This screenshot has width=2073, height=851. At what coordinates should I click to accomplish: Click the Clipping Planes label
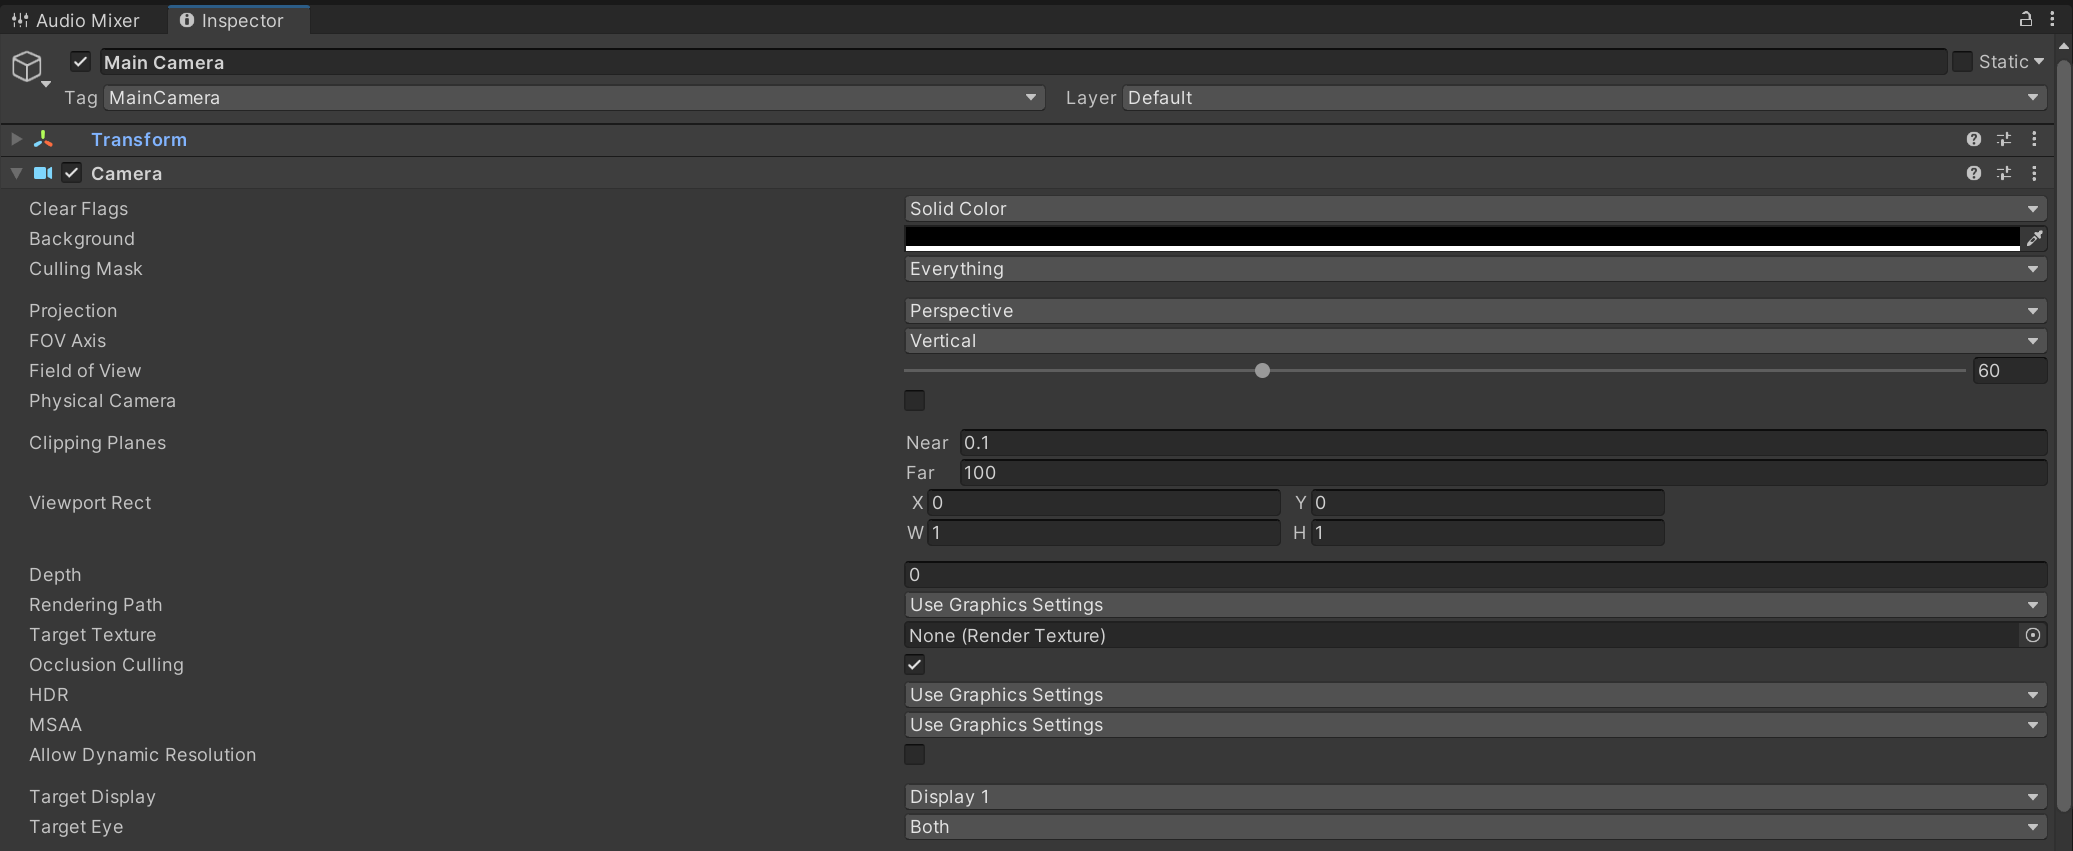pyautogui.click(x=97, y=442)
